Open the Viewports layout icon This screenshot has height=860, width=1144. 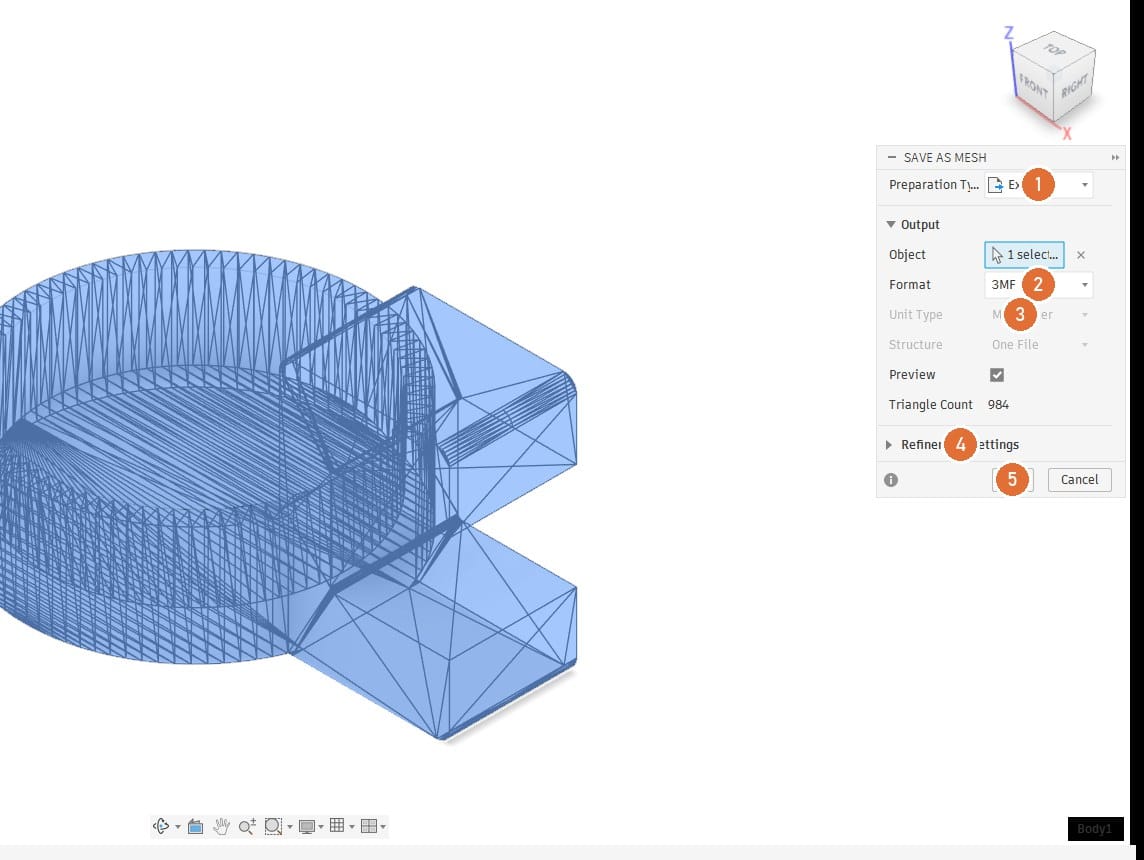tap(369, 826)
